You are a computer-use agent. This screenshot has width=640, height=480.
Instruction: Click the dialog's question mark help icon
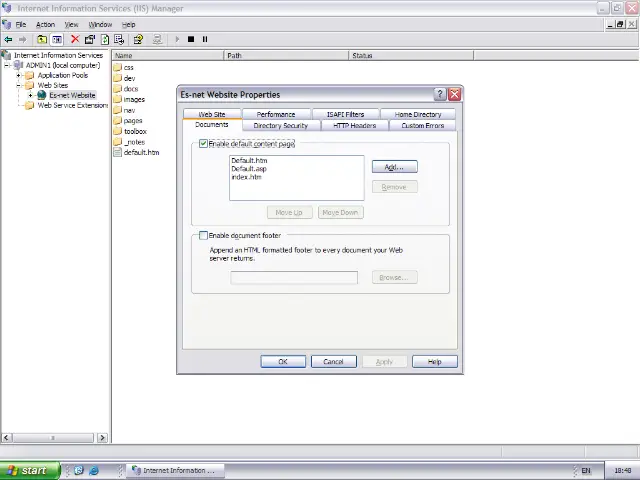(440, 94)
